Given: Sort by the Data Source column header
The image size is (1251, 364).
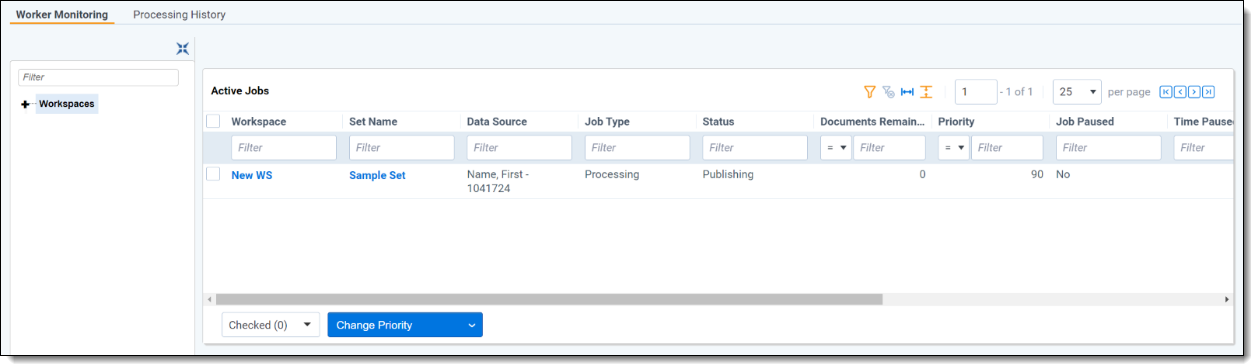Looking at the screenshot, I should tap(497, 122).
